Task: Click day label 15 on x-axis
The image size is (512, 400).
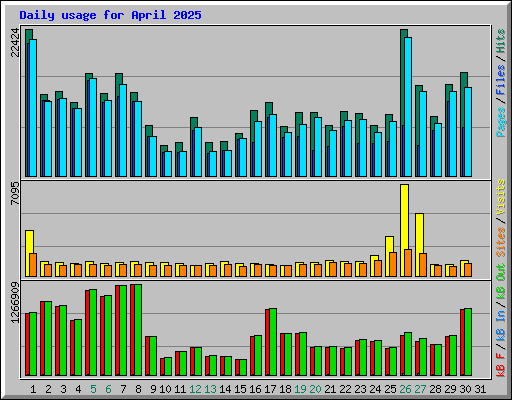Action: (240, 389)
